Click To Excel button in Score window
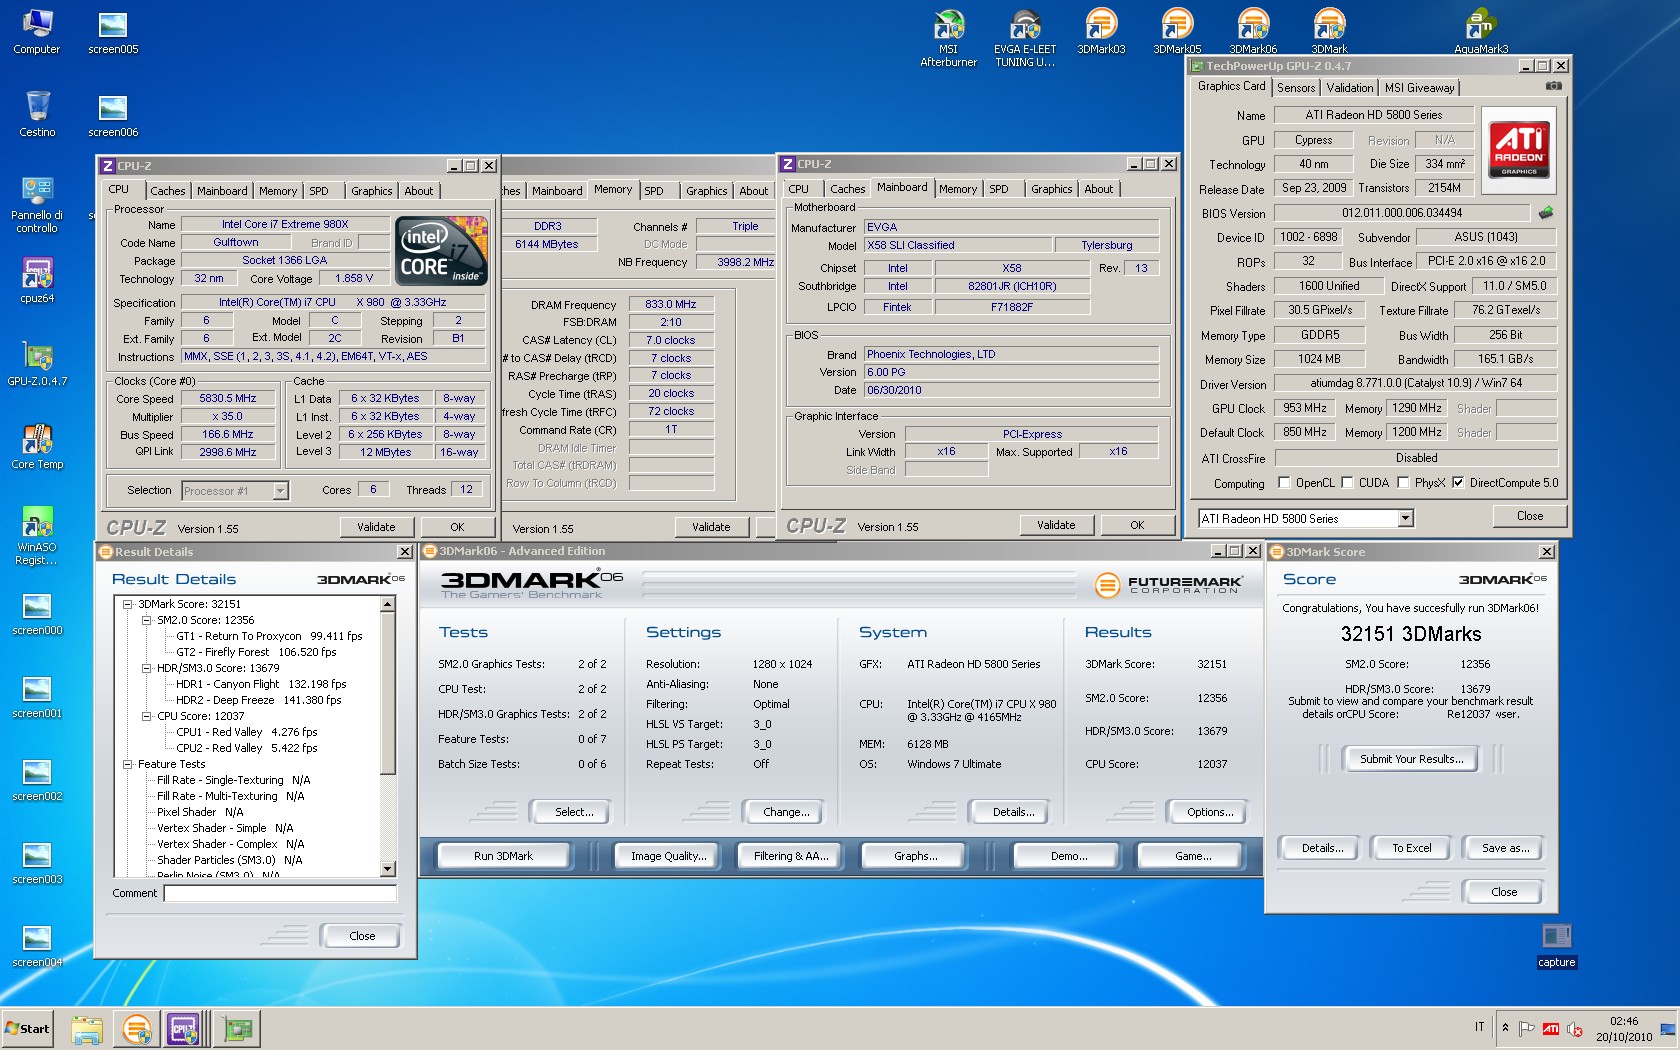 tap(1411, 848)
